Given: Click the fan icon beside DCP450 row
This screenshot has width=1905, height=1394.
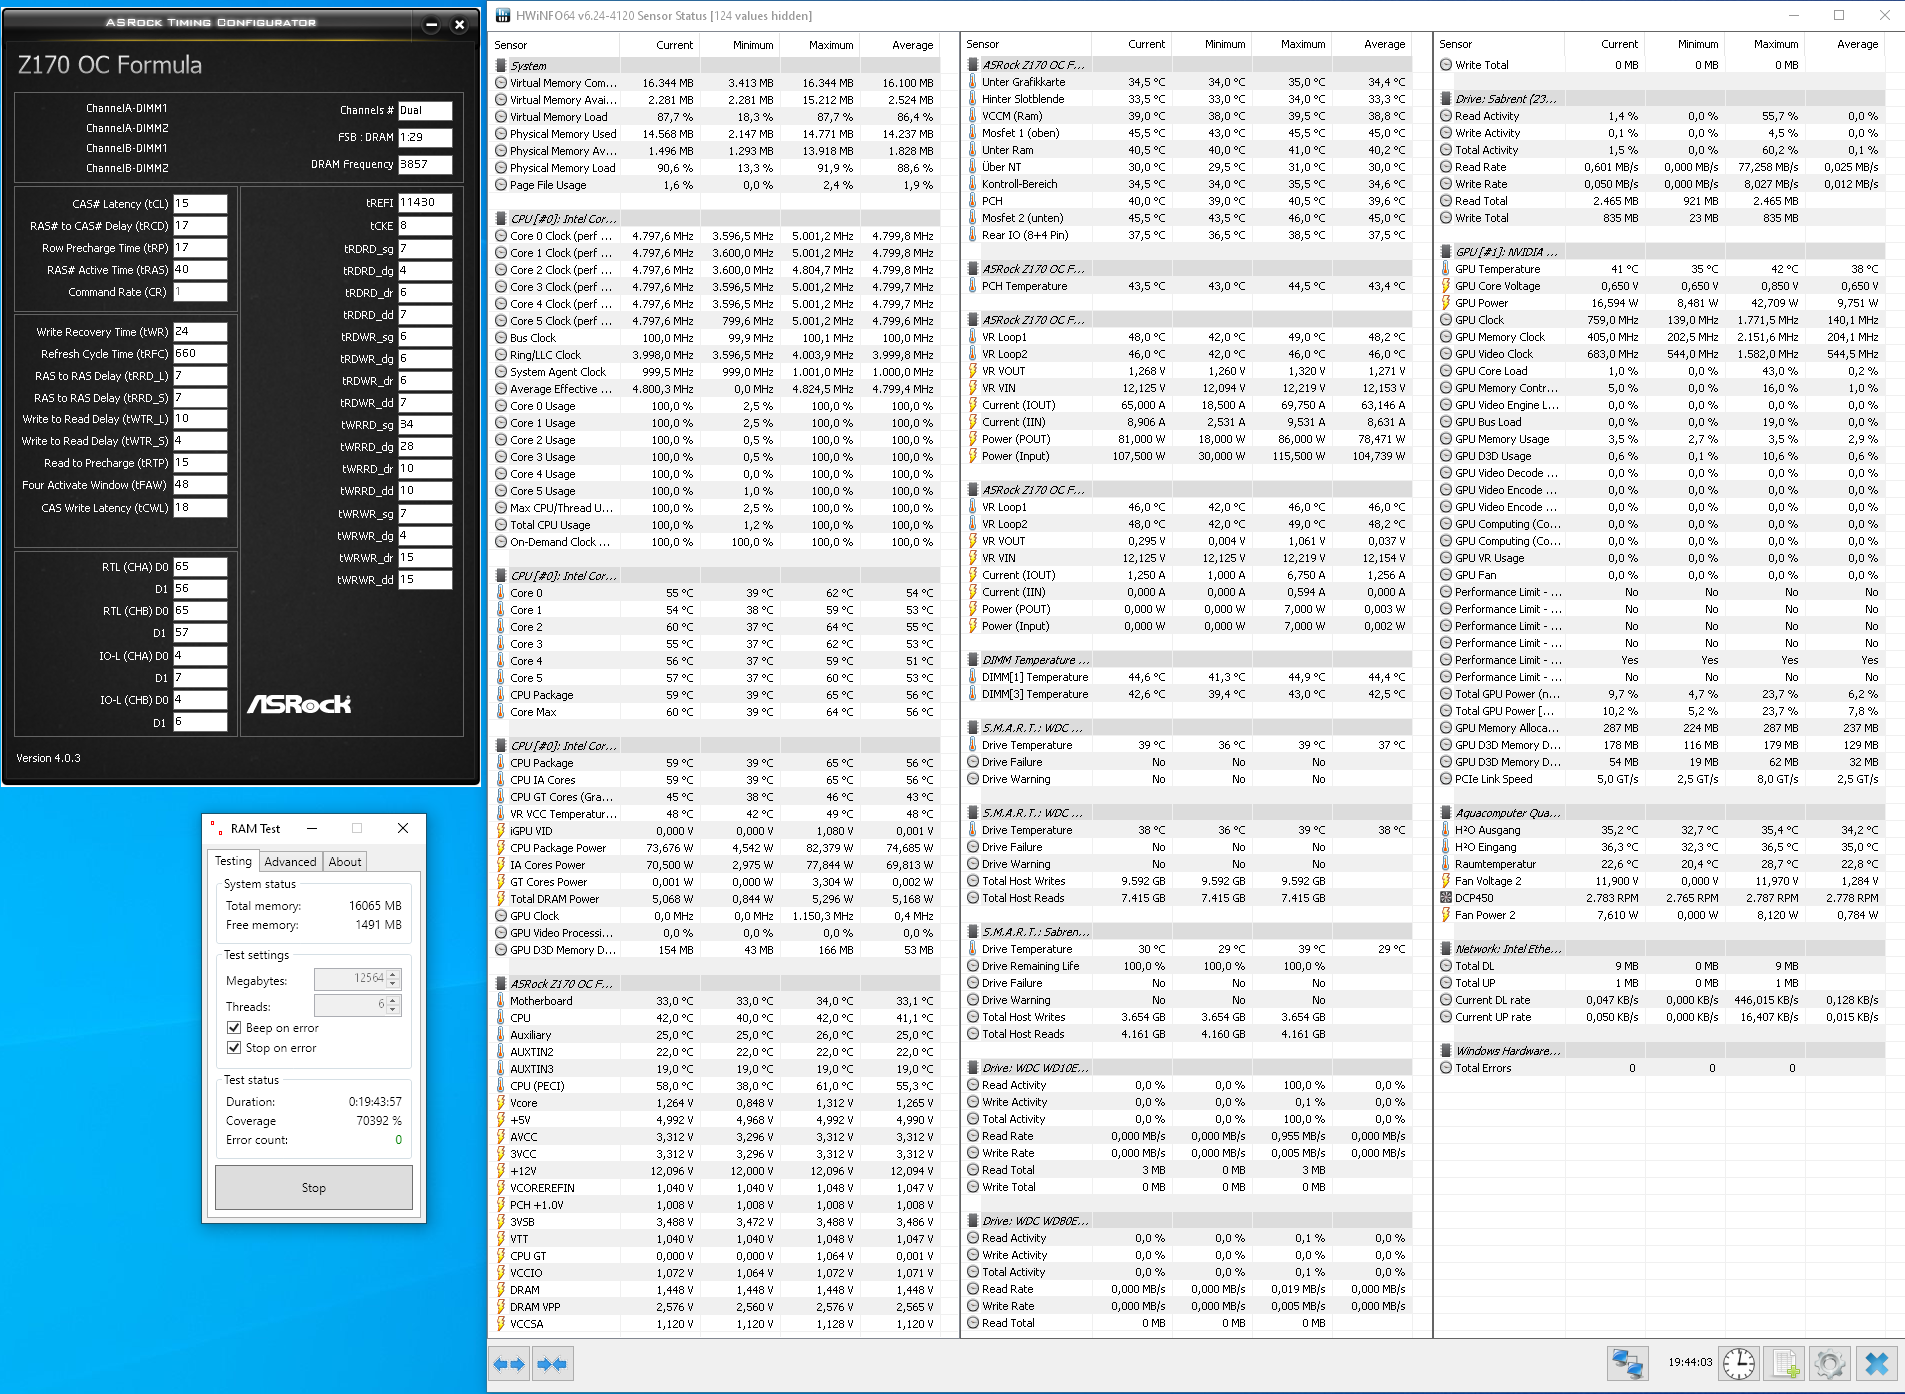Looking at the screenshot, I should (1446, 898).
